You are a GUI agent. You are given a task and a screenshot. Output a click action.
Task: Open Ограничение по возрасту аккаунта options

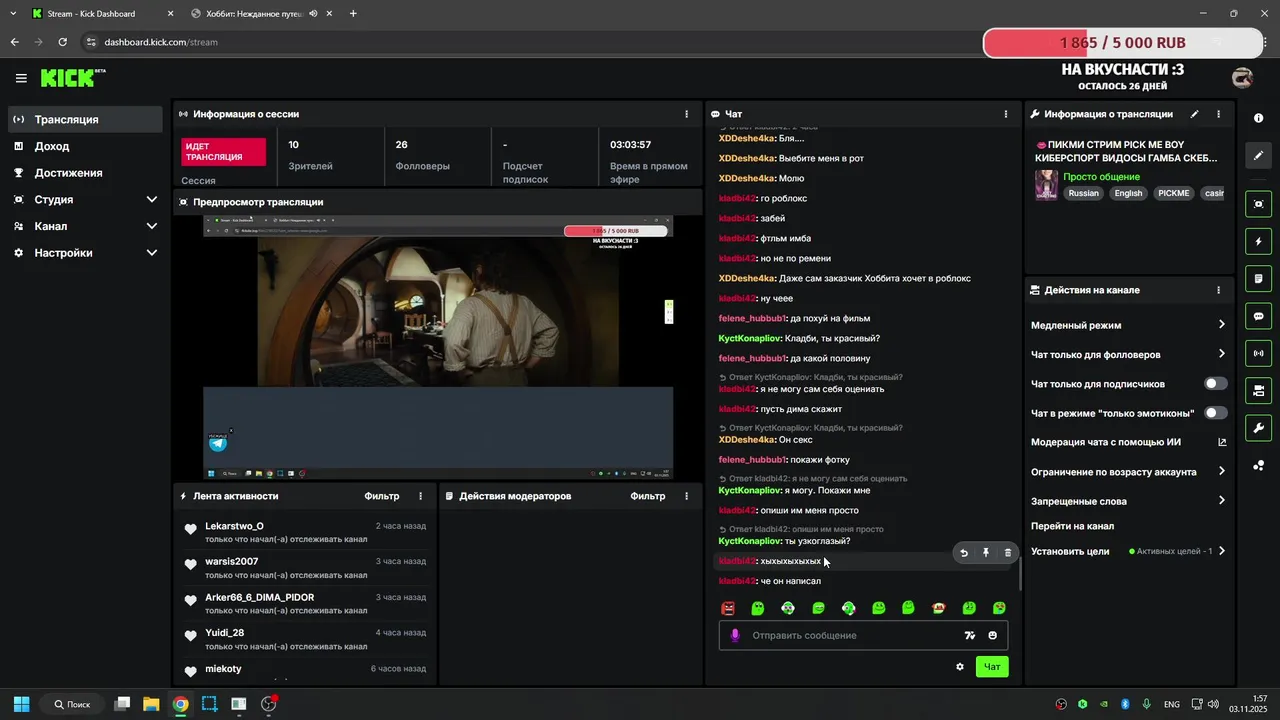(1128, 472)
